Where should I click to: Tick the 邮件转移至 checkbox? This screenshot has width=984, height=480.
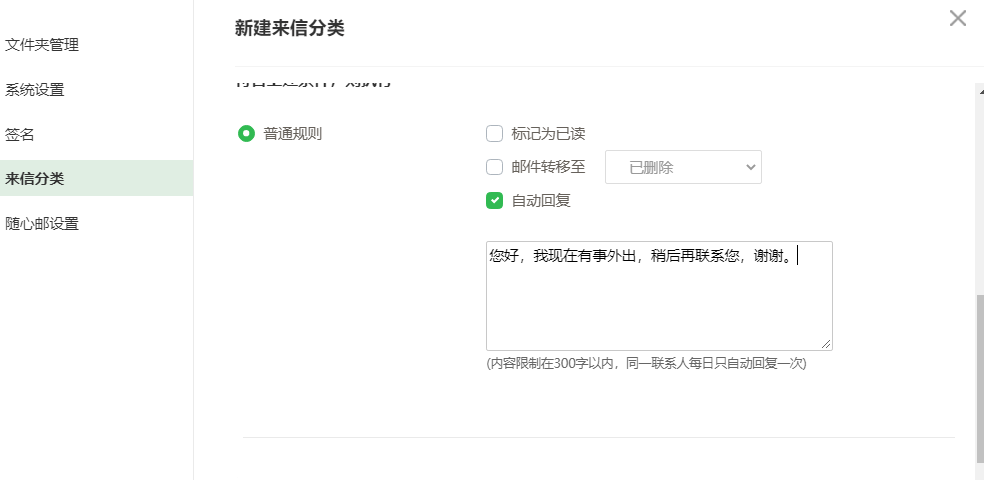click(494, 167)
